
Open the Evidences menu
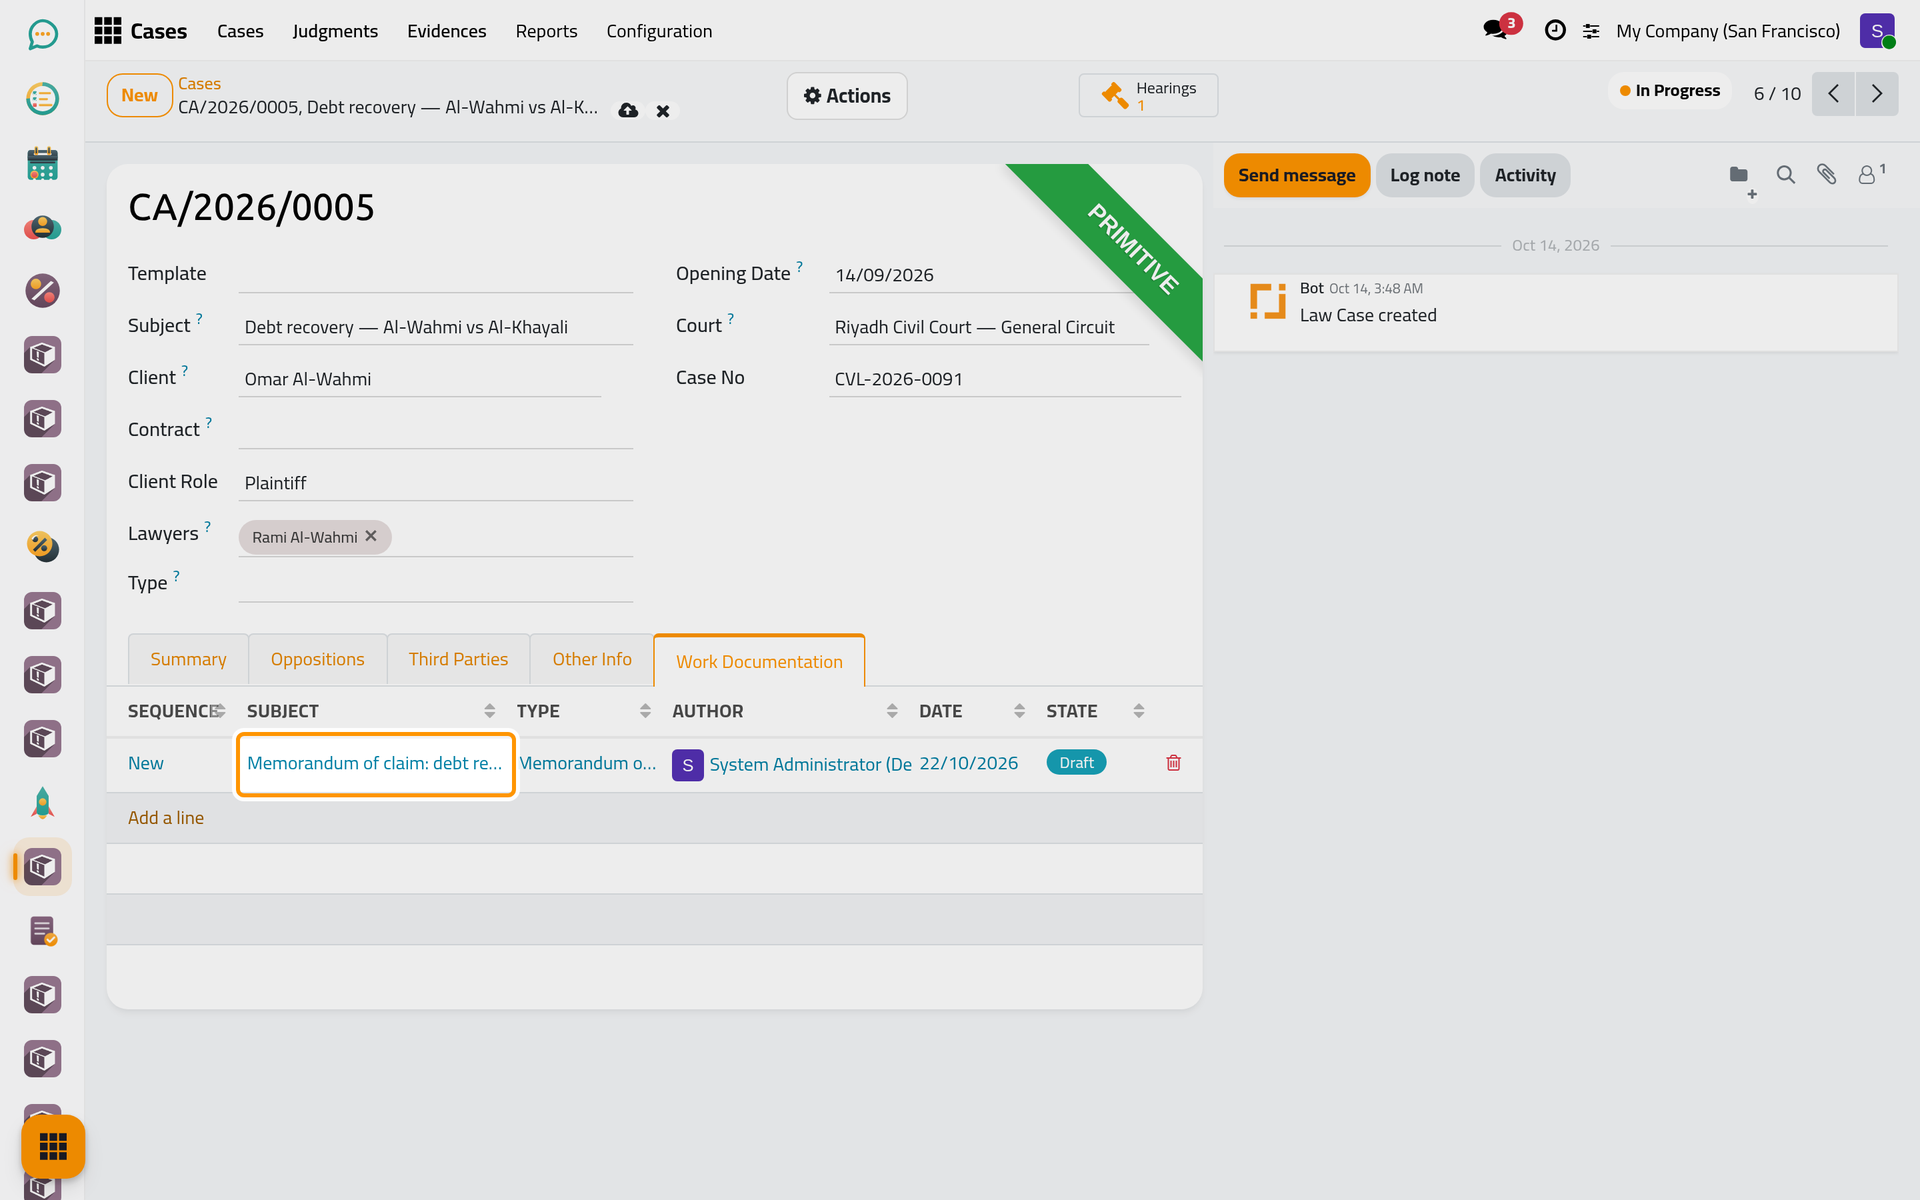click(x=447, y=31)
